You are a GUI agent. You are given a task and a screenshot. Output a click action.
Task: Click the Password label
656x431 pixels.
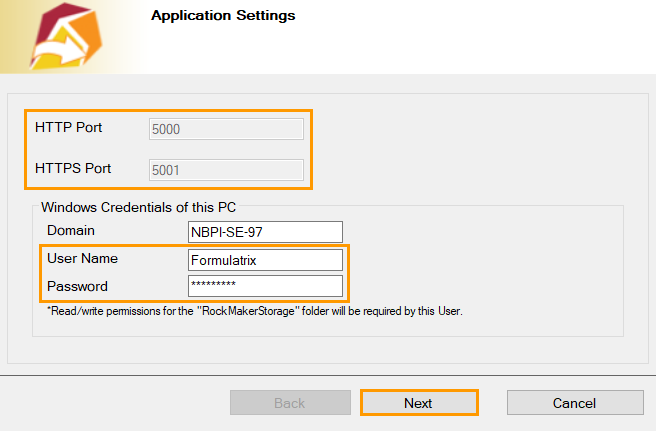(77, 286)
